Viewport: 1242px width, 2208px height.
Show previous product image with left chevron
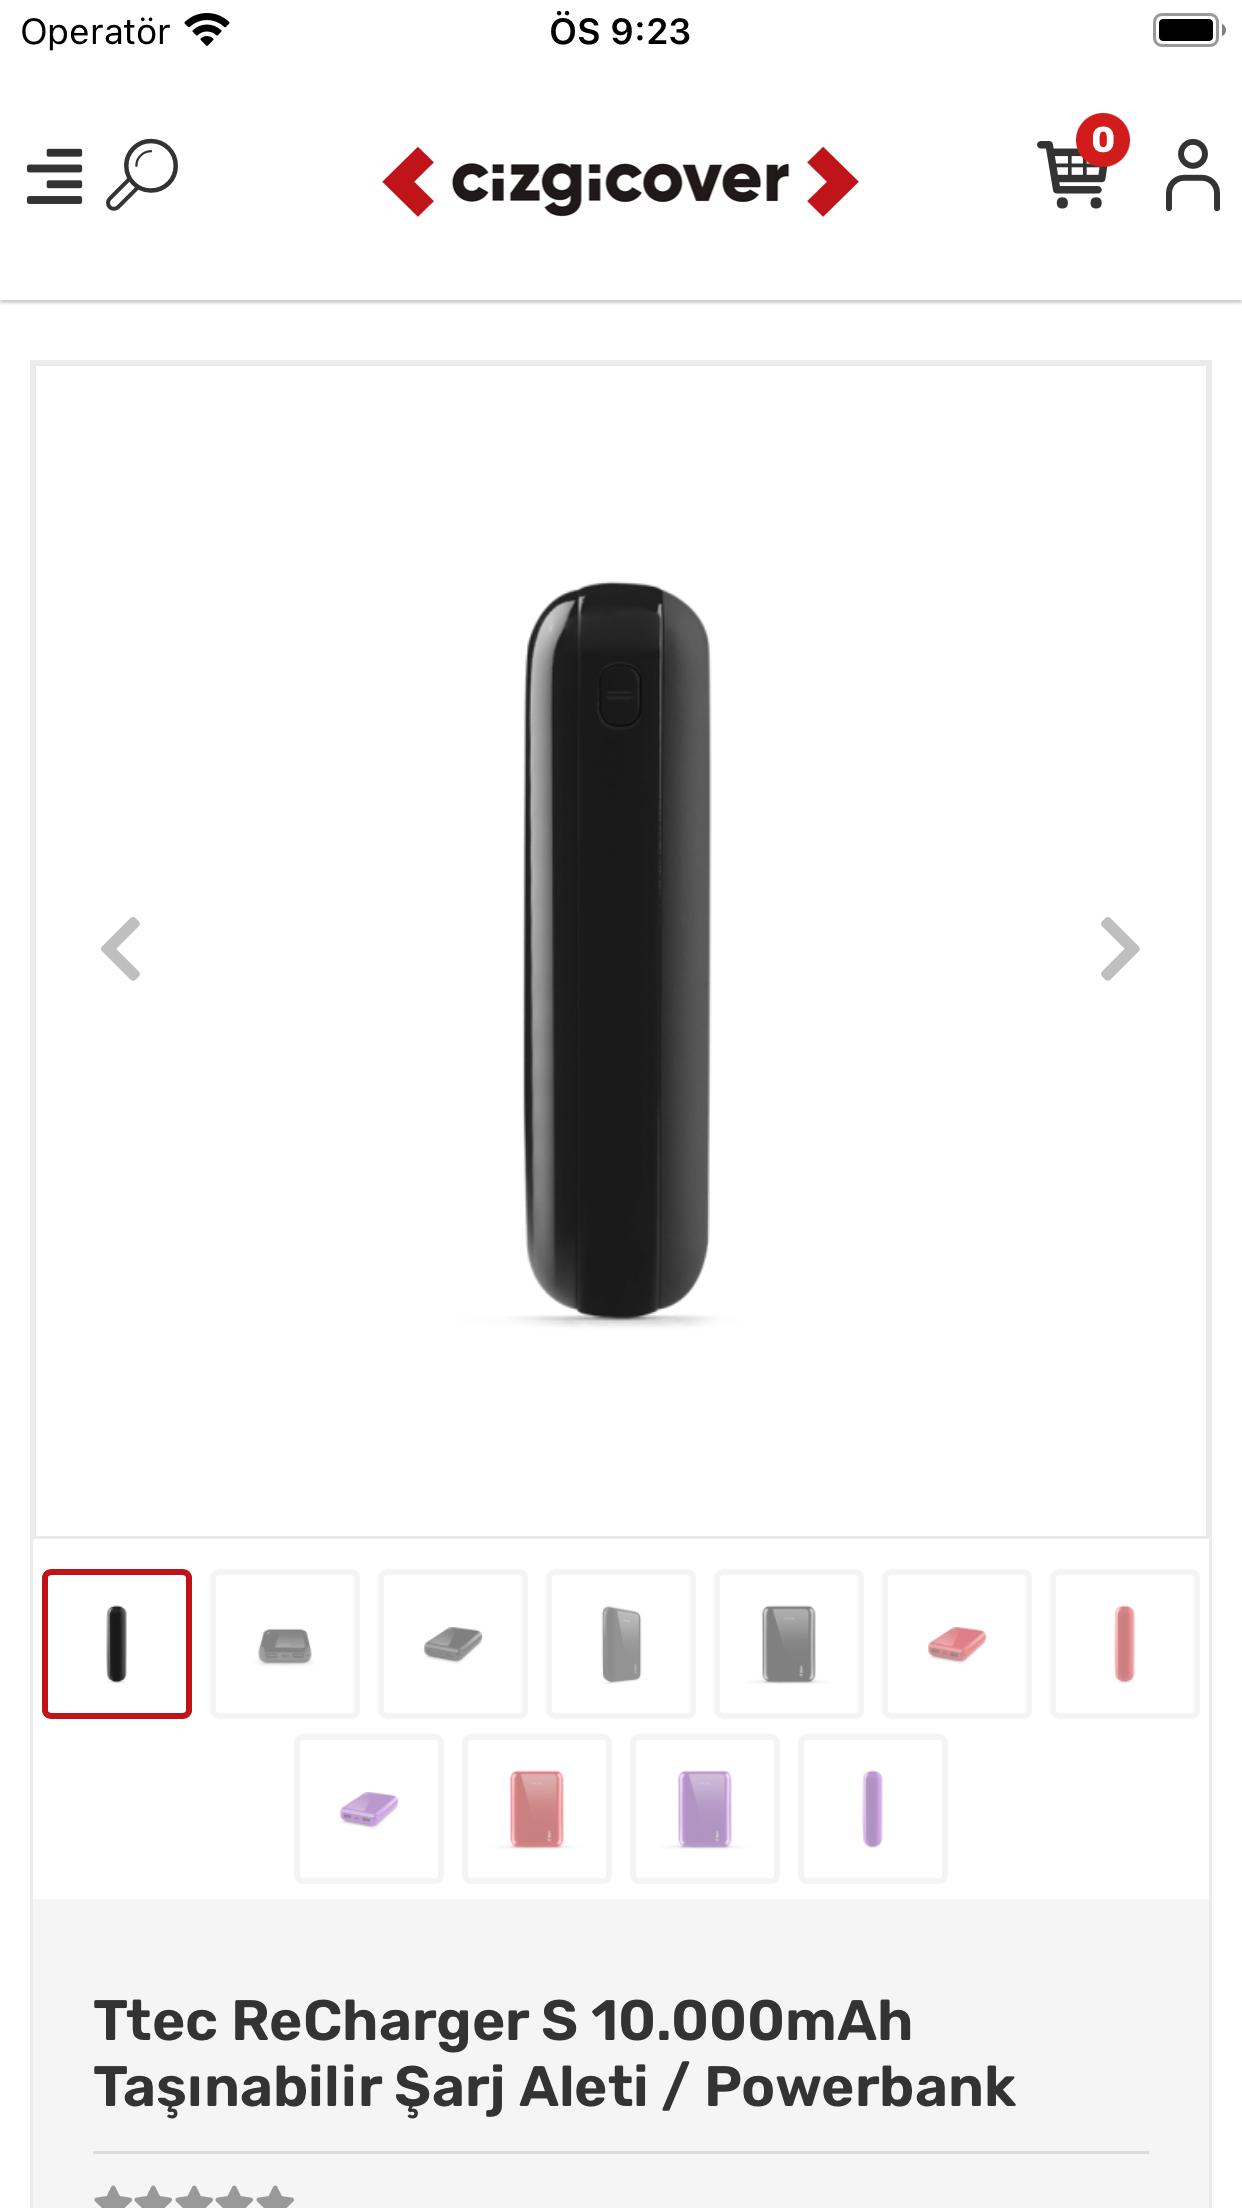(x=121, y=948)
